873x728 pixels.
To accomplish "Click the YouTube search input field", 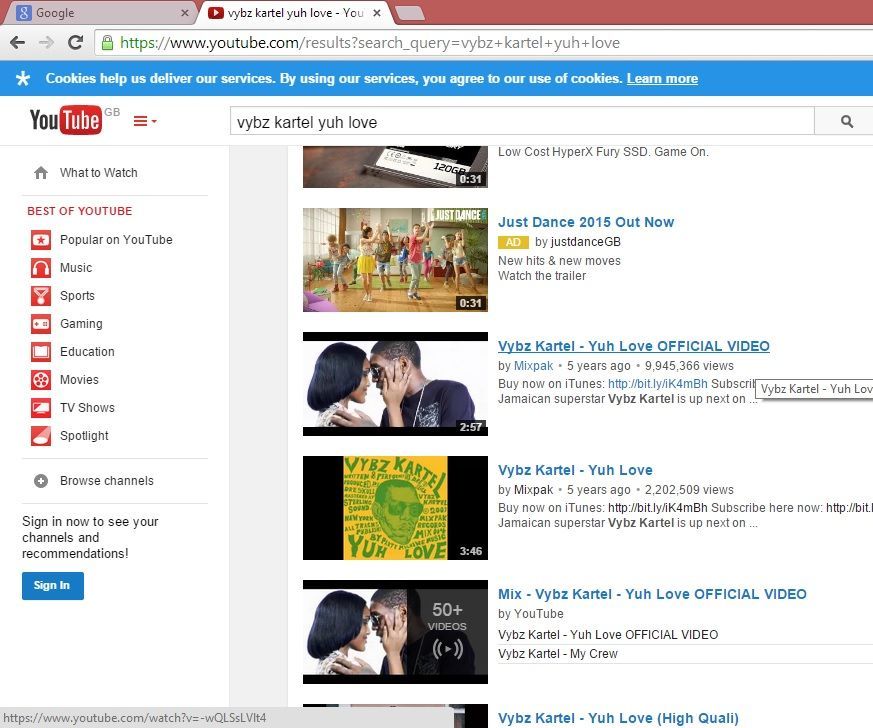I will click(522, 121).
